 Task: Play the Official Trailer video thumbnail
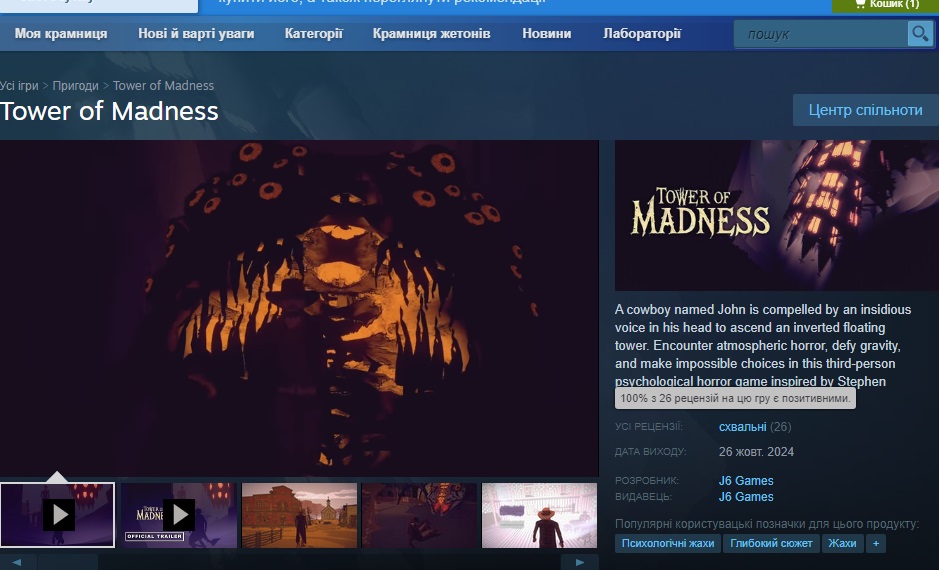178,515
